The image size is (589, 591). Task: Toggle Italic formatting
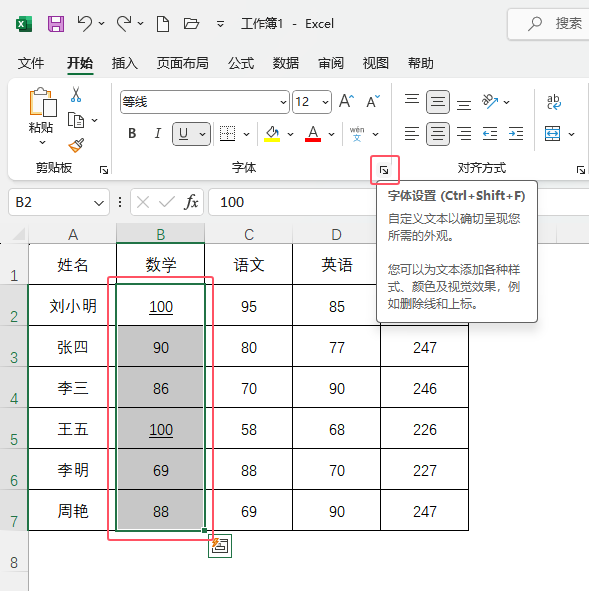click(158, 133)
